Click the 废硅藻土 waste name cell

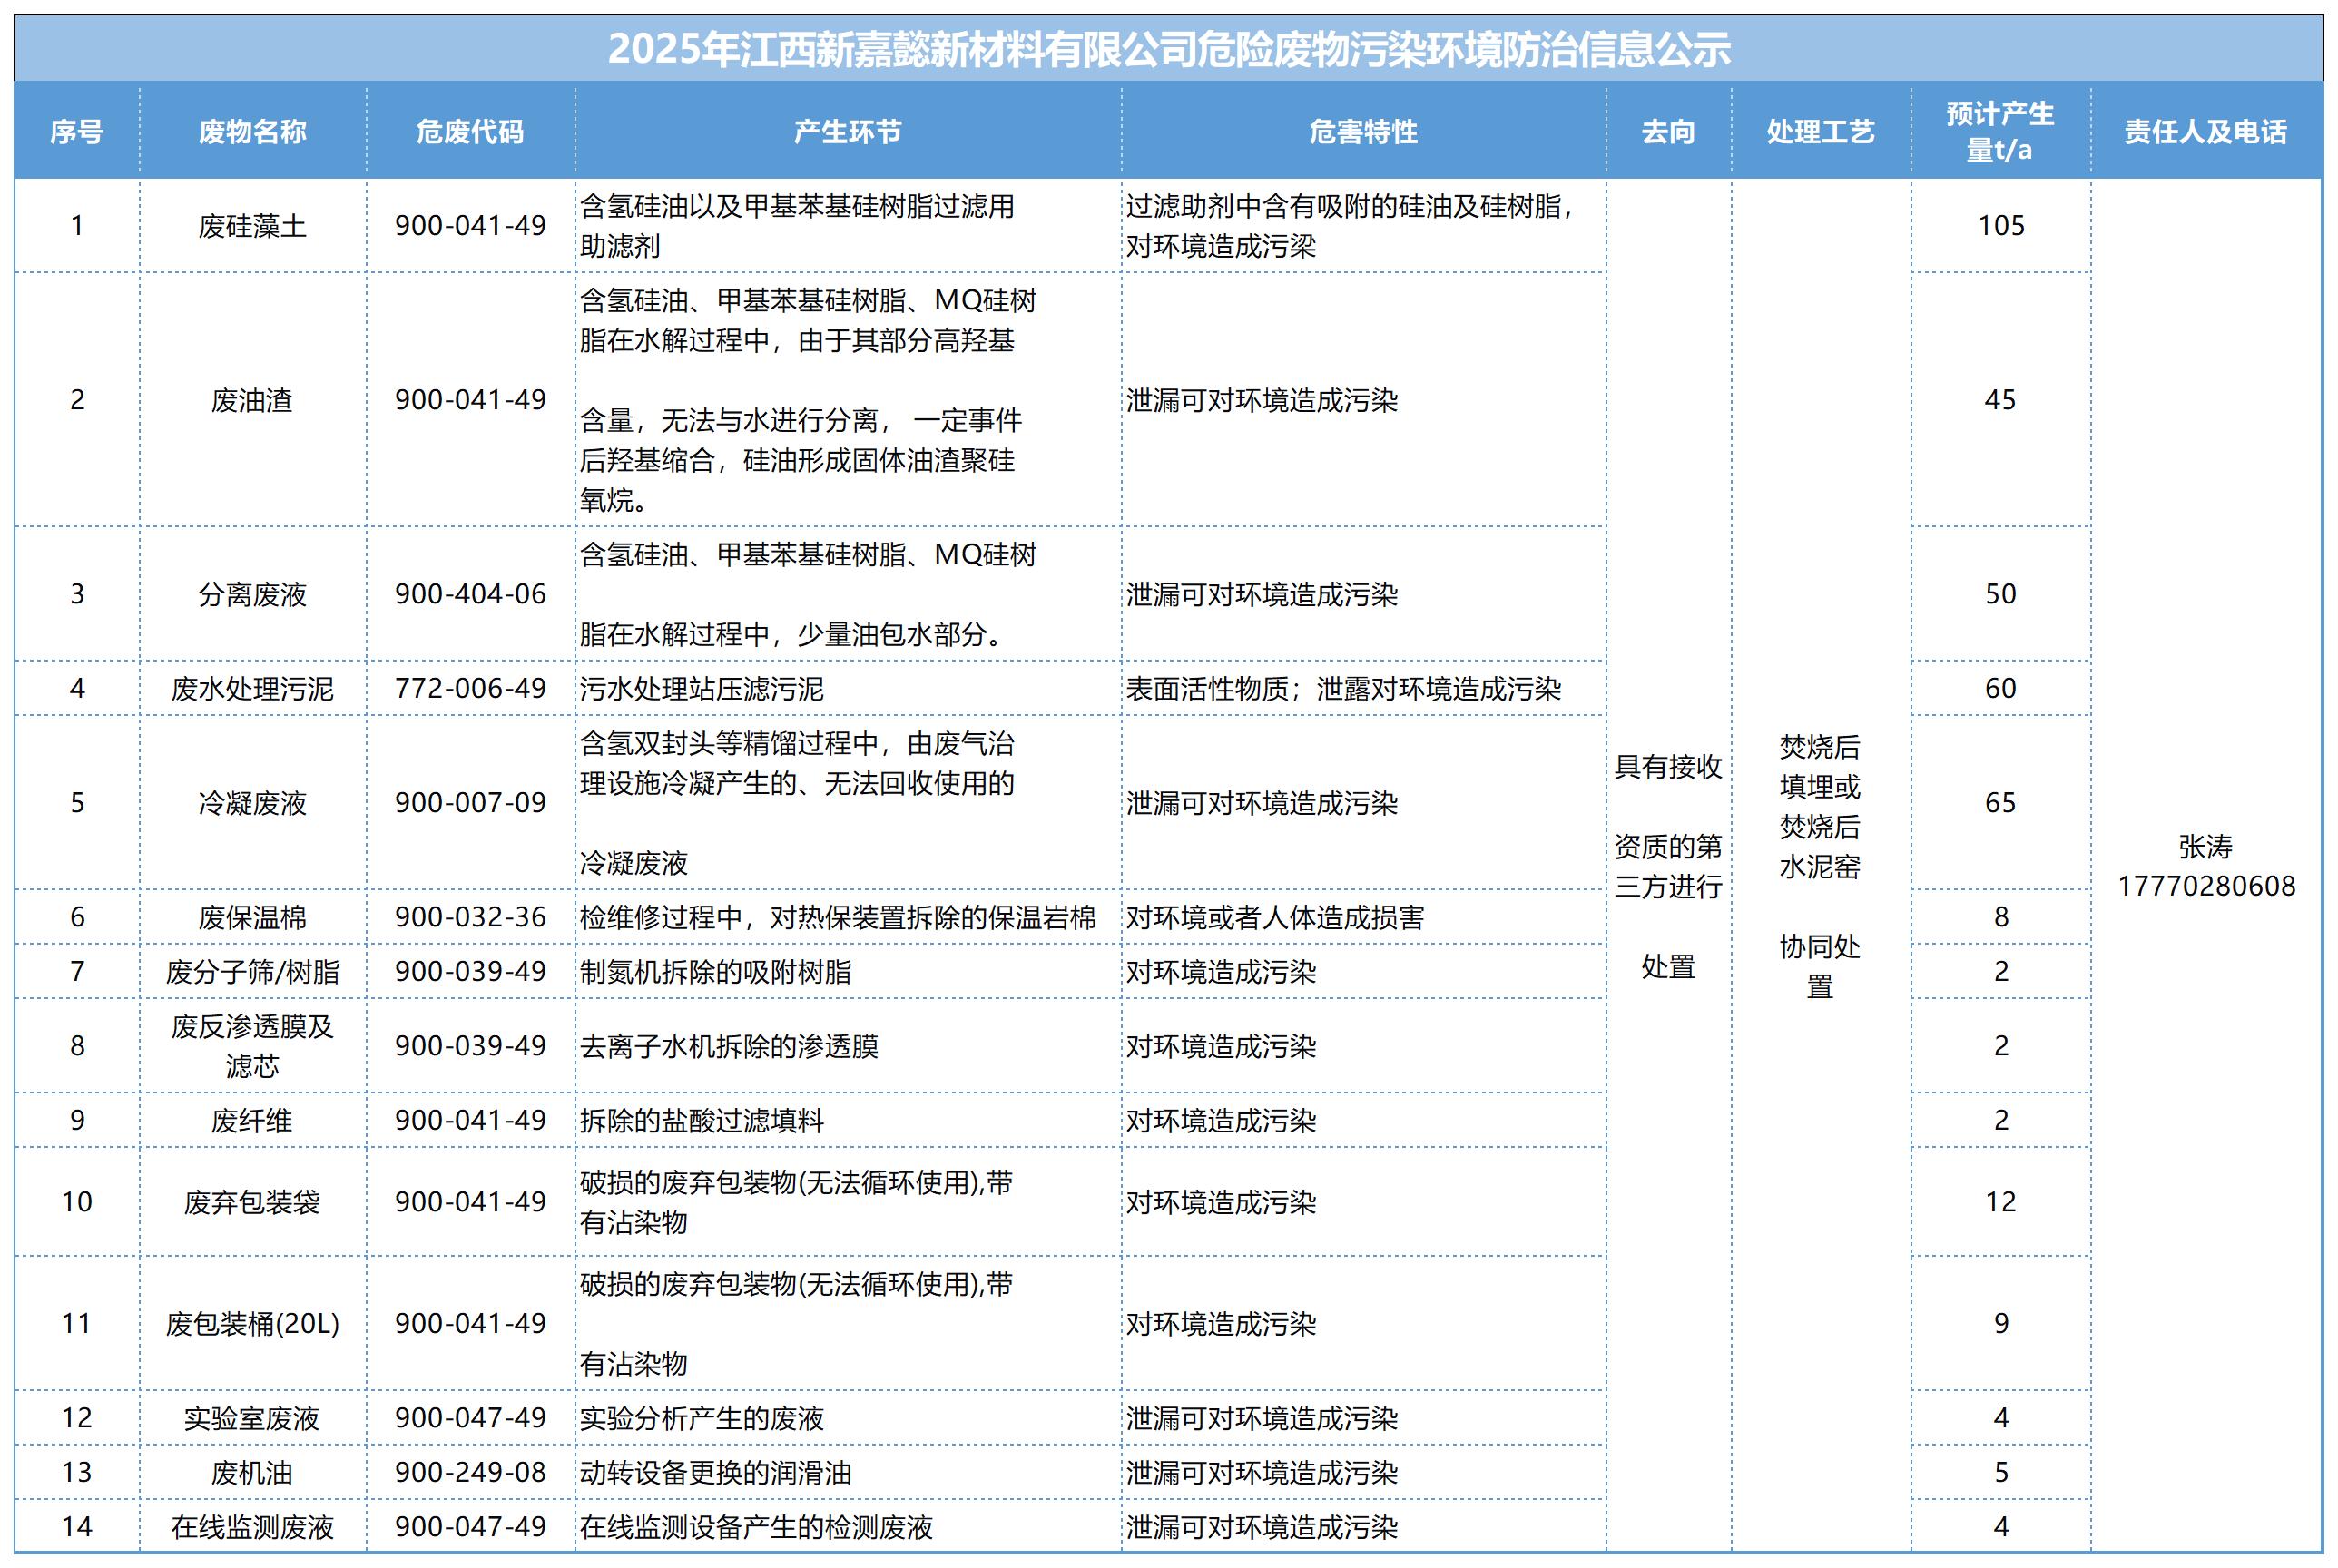point(252,226)
